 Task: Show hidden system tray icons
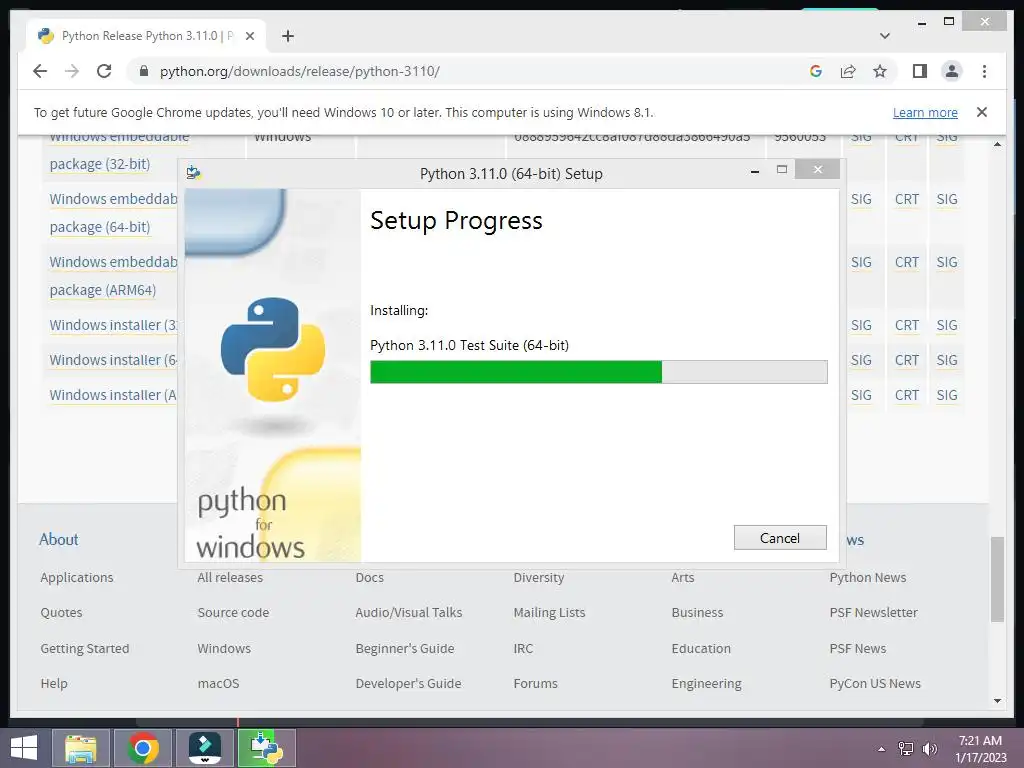point(882,749)
